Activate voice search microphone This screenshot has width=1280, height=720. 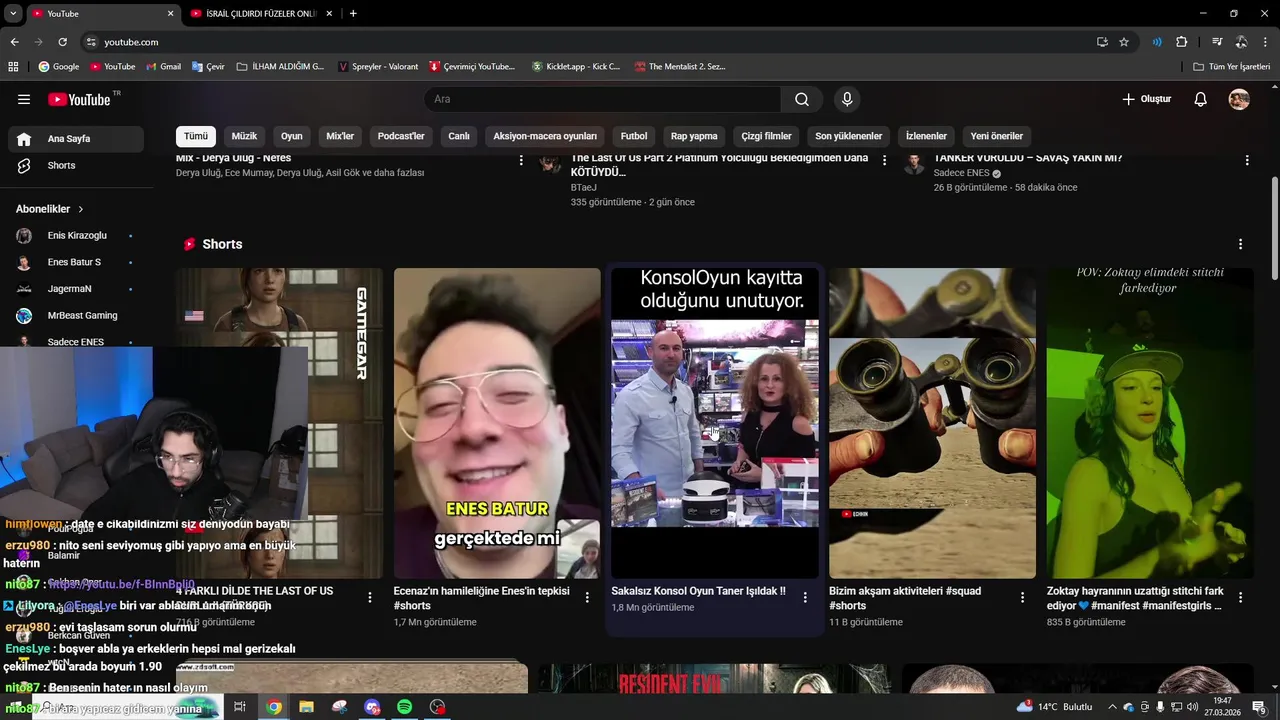coord(847,99)
